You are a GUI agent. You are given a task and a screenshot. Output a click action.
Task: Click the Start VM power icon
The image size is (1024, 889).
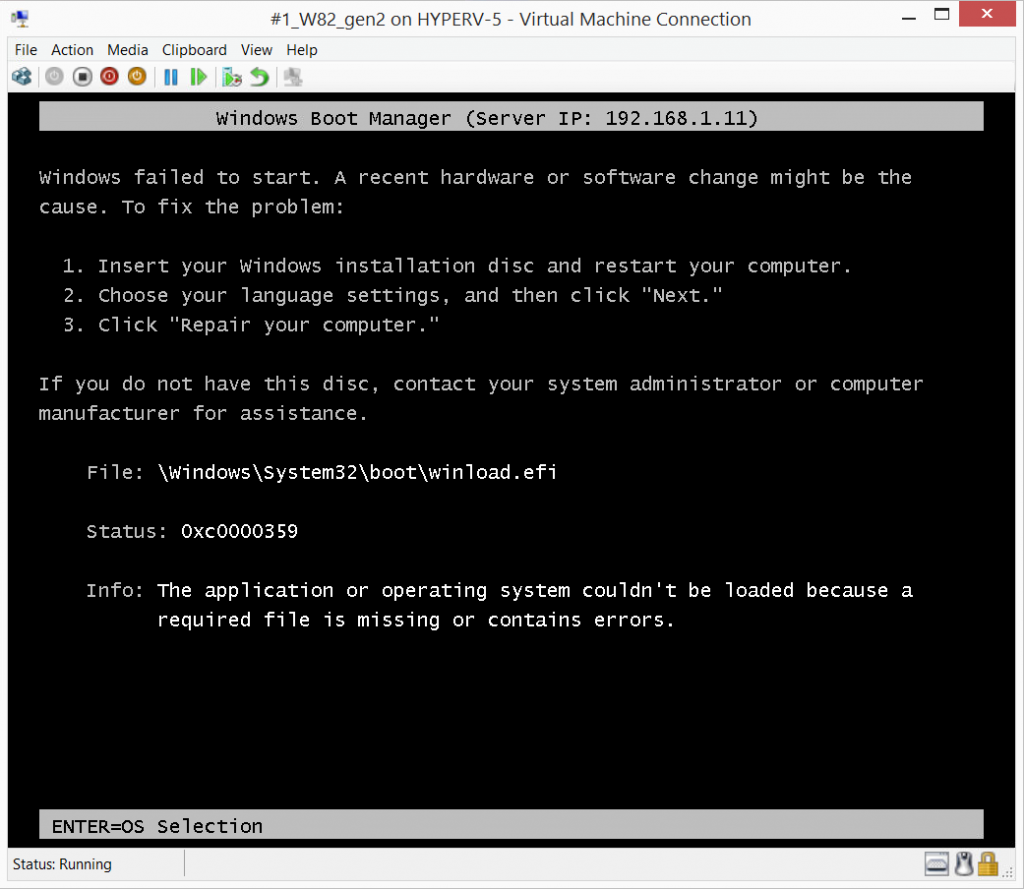53,77
